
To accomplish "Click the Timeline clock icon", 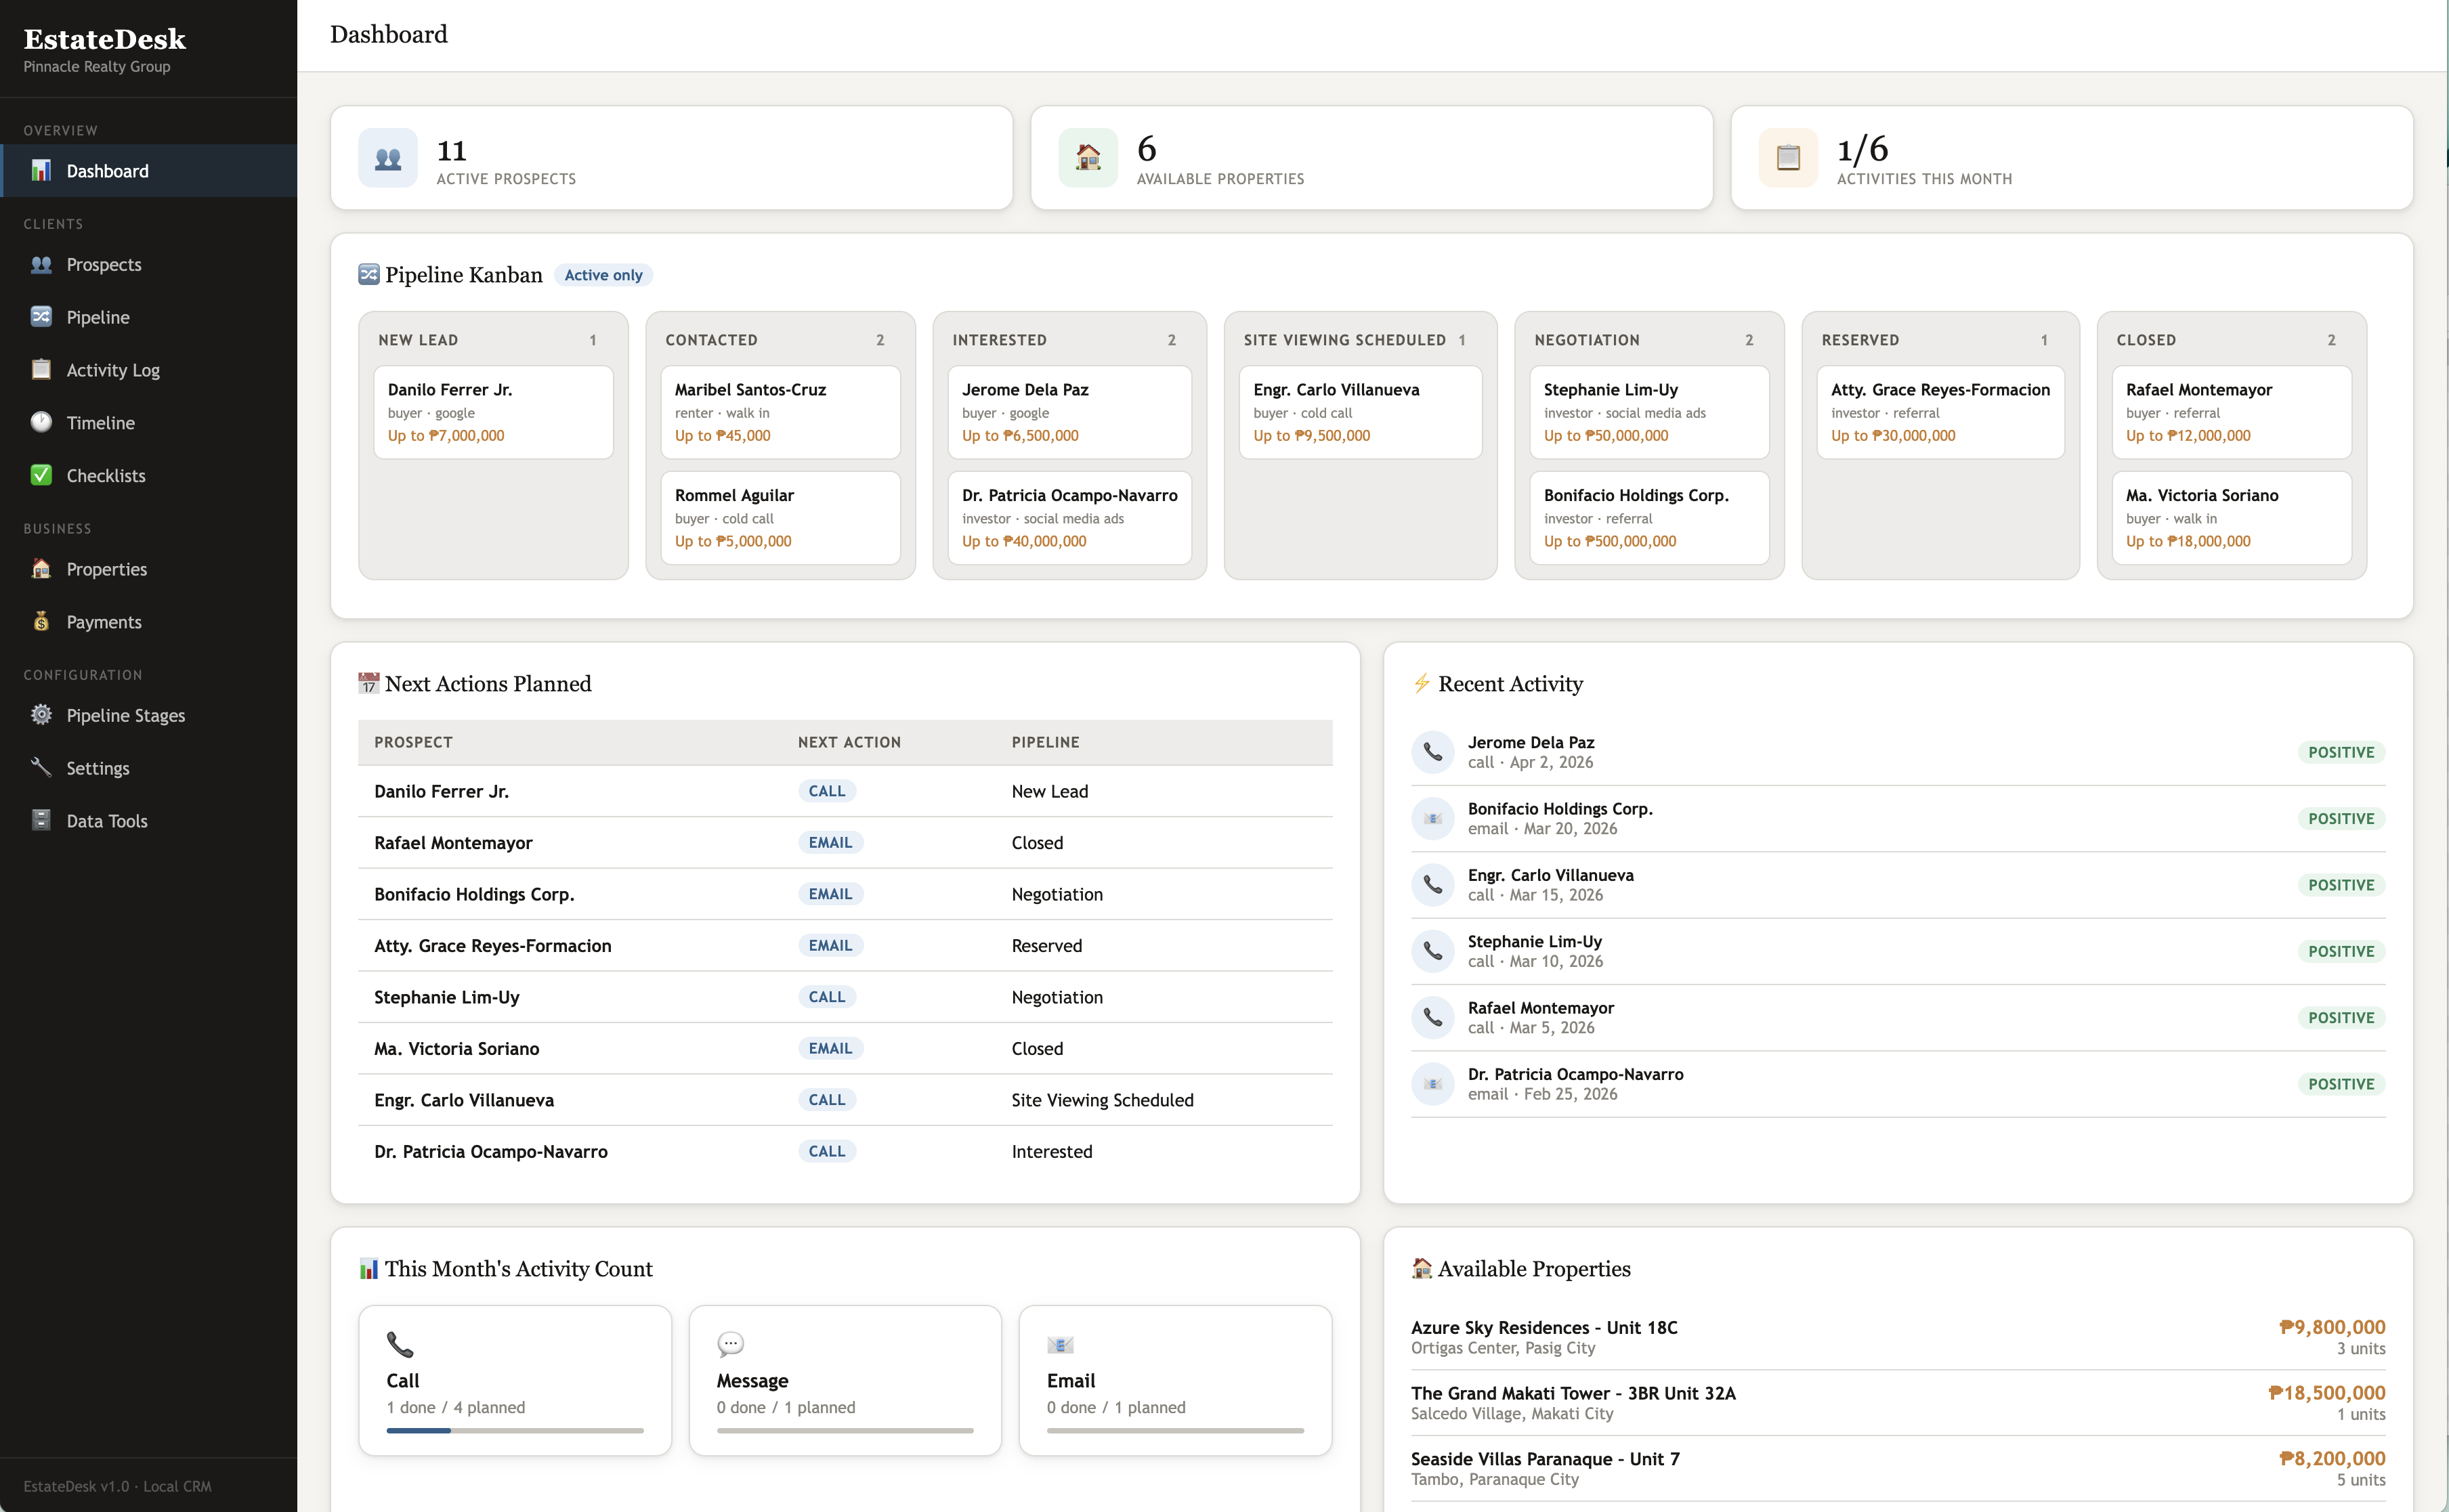I will pos(41,422).
